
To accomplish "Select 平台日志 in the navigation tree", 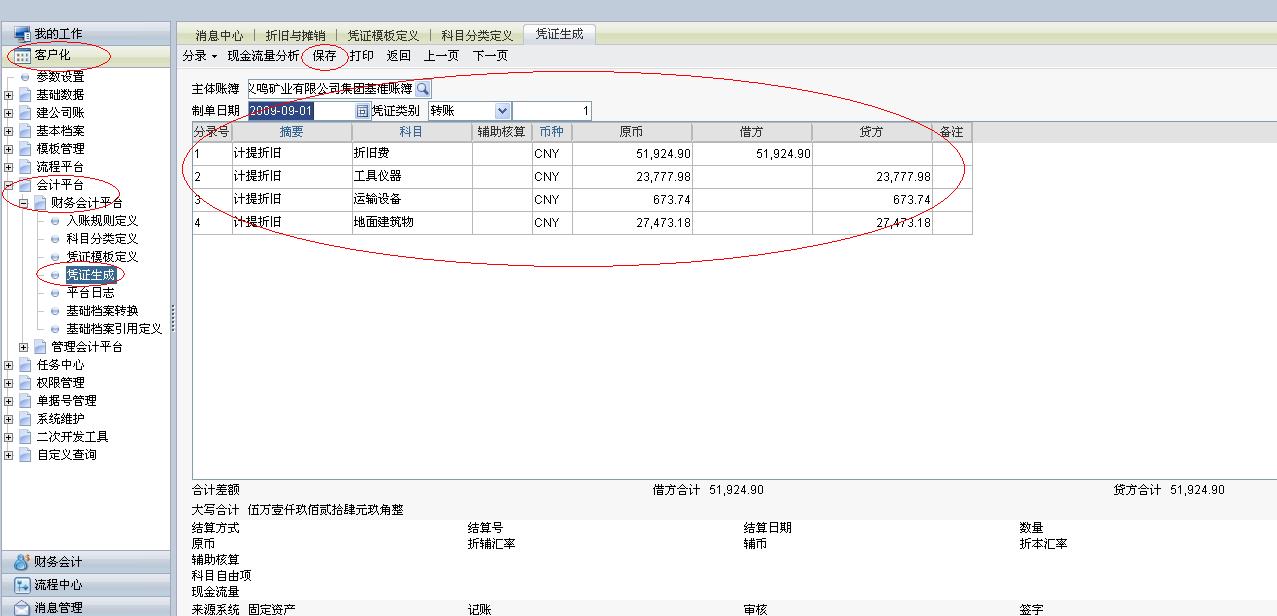I will click(x=90, y=293).
